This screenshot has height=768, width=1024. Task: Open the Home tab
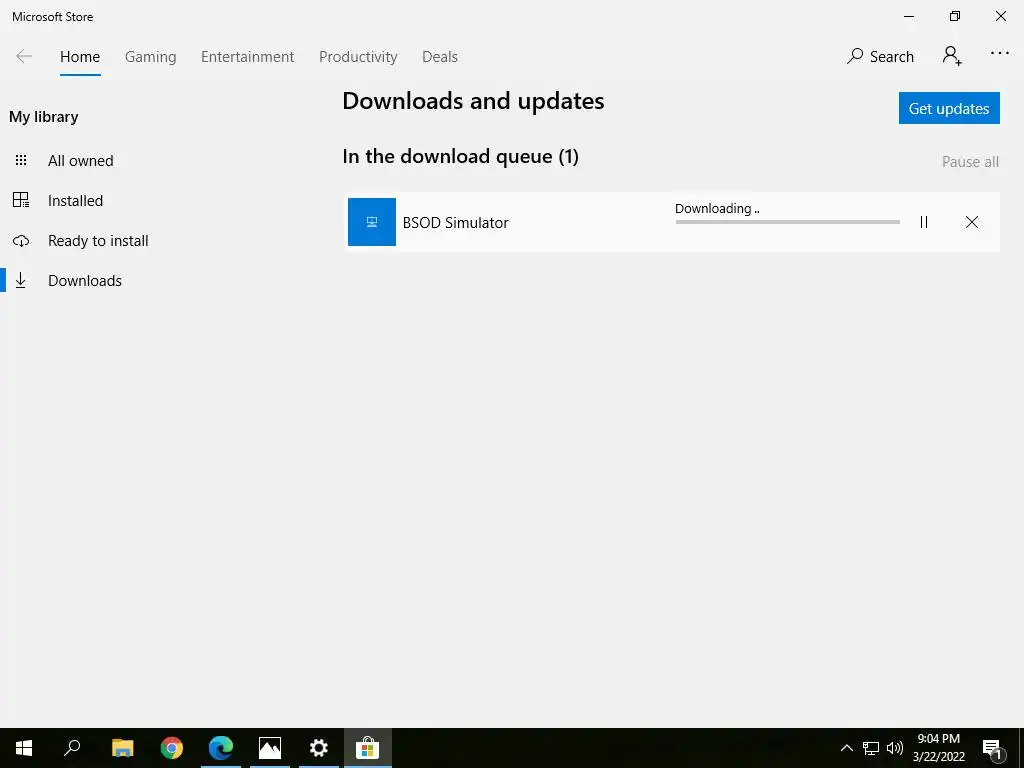tap(80, 57)
